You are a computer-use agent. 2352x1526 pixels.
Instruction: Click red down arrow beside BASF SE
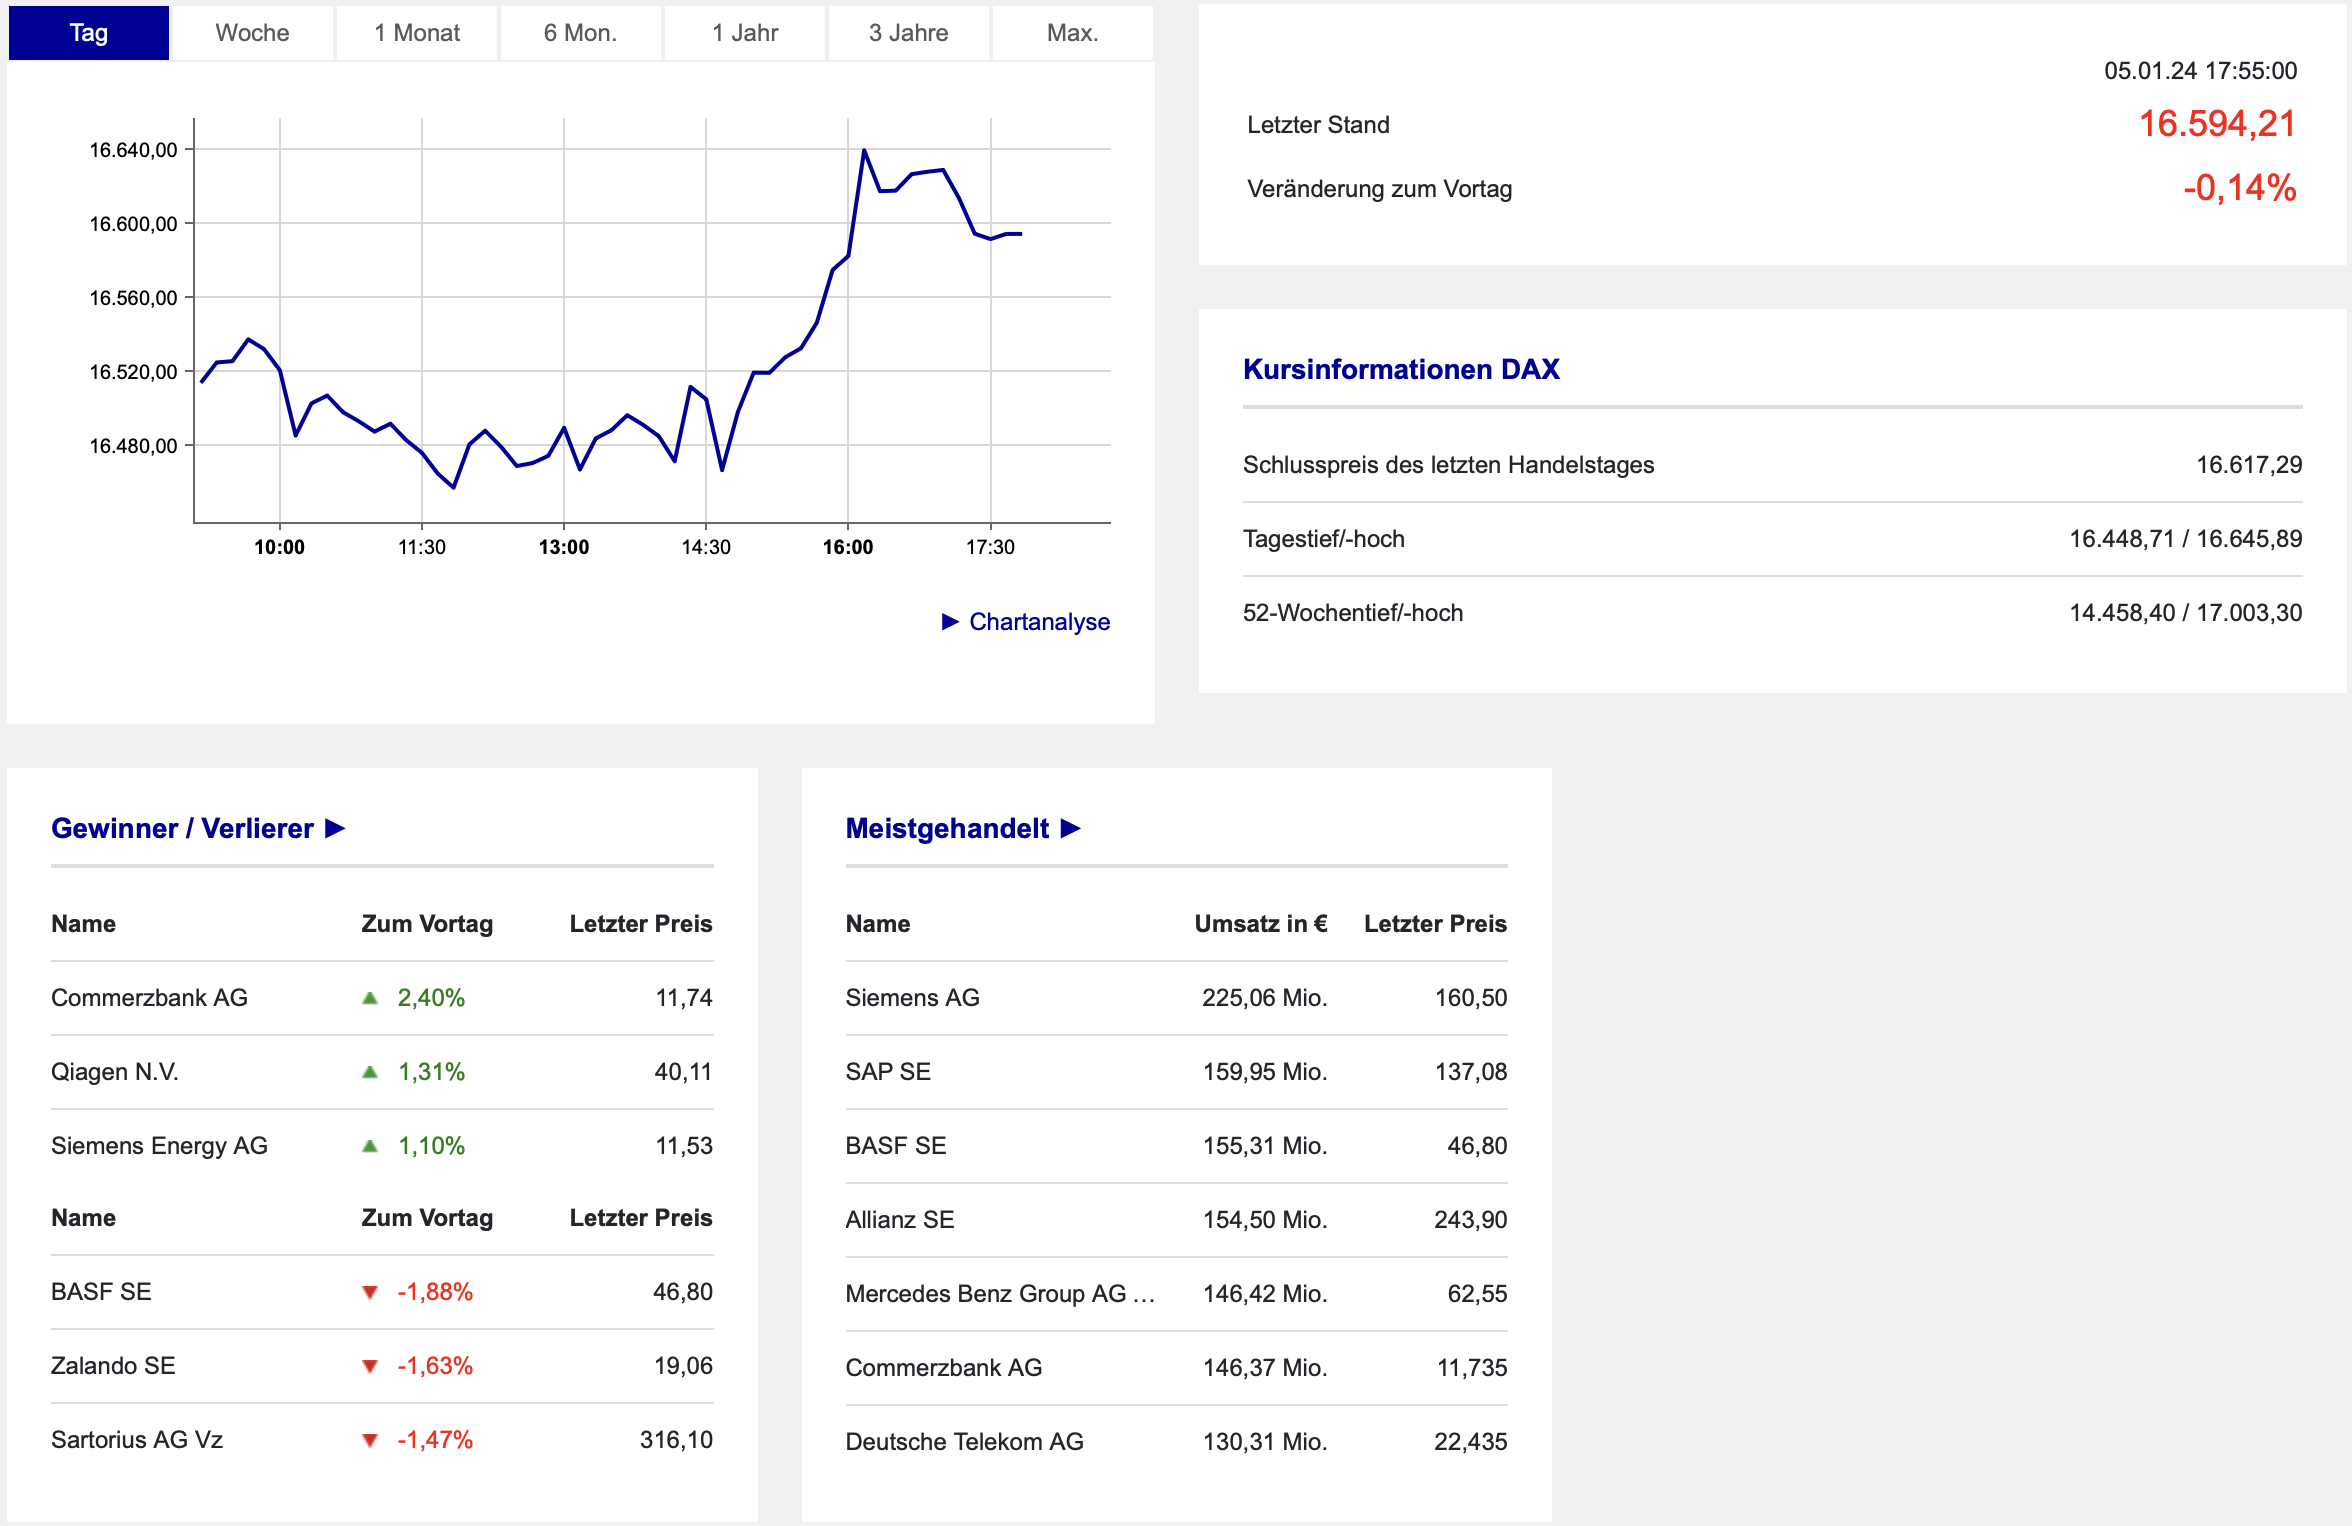point(370,1292)
